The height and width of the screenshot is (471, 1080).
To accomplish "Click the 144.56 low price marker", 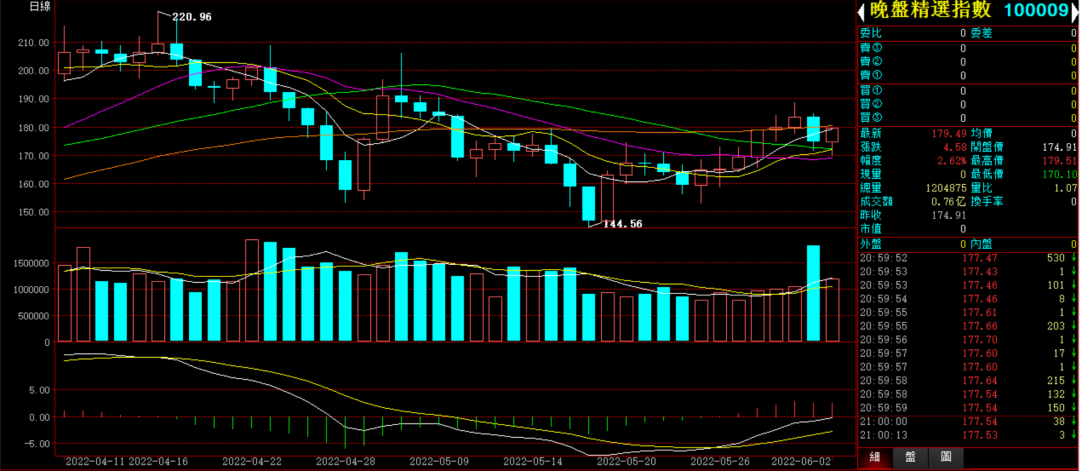I will (x=623, y=224).
